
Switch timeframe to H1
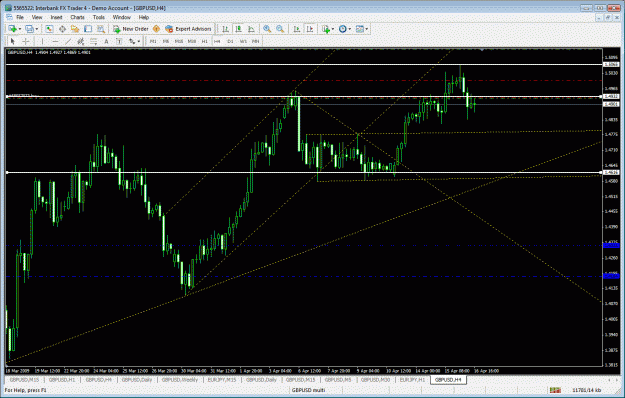(204, 41)
